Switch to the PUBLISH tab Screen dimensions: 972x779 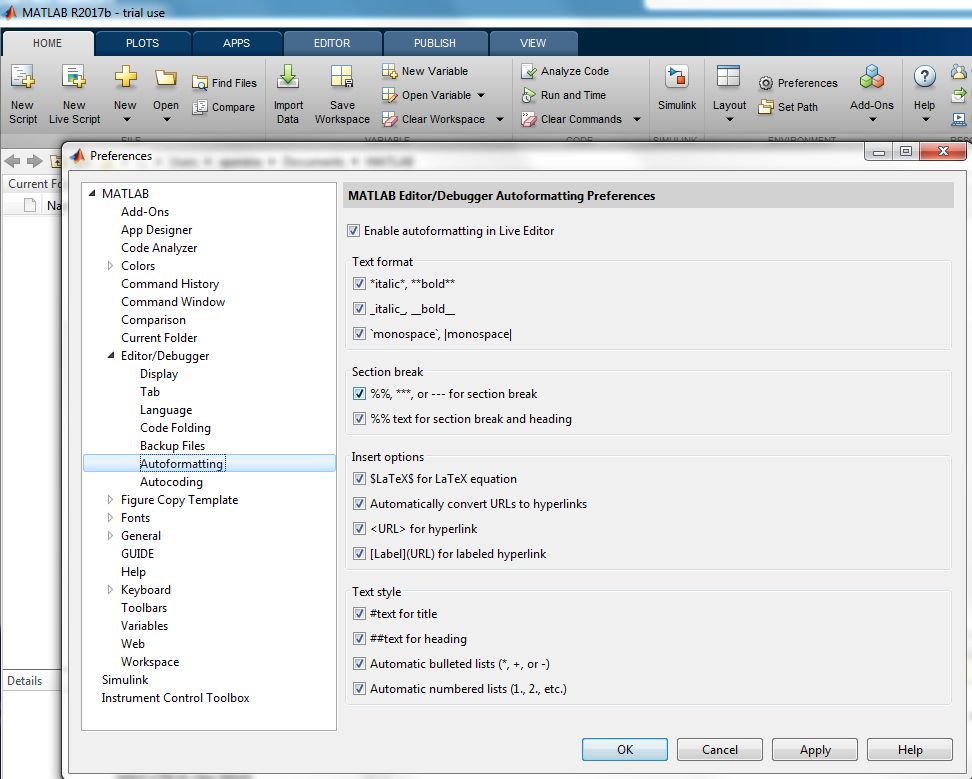(435, 43)
